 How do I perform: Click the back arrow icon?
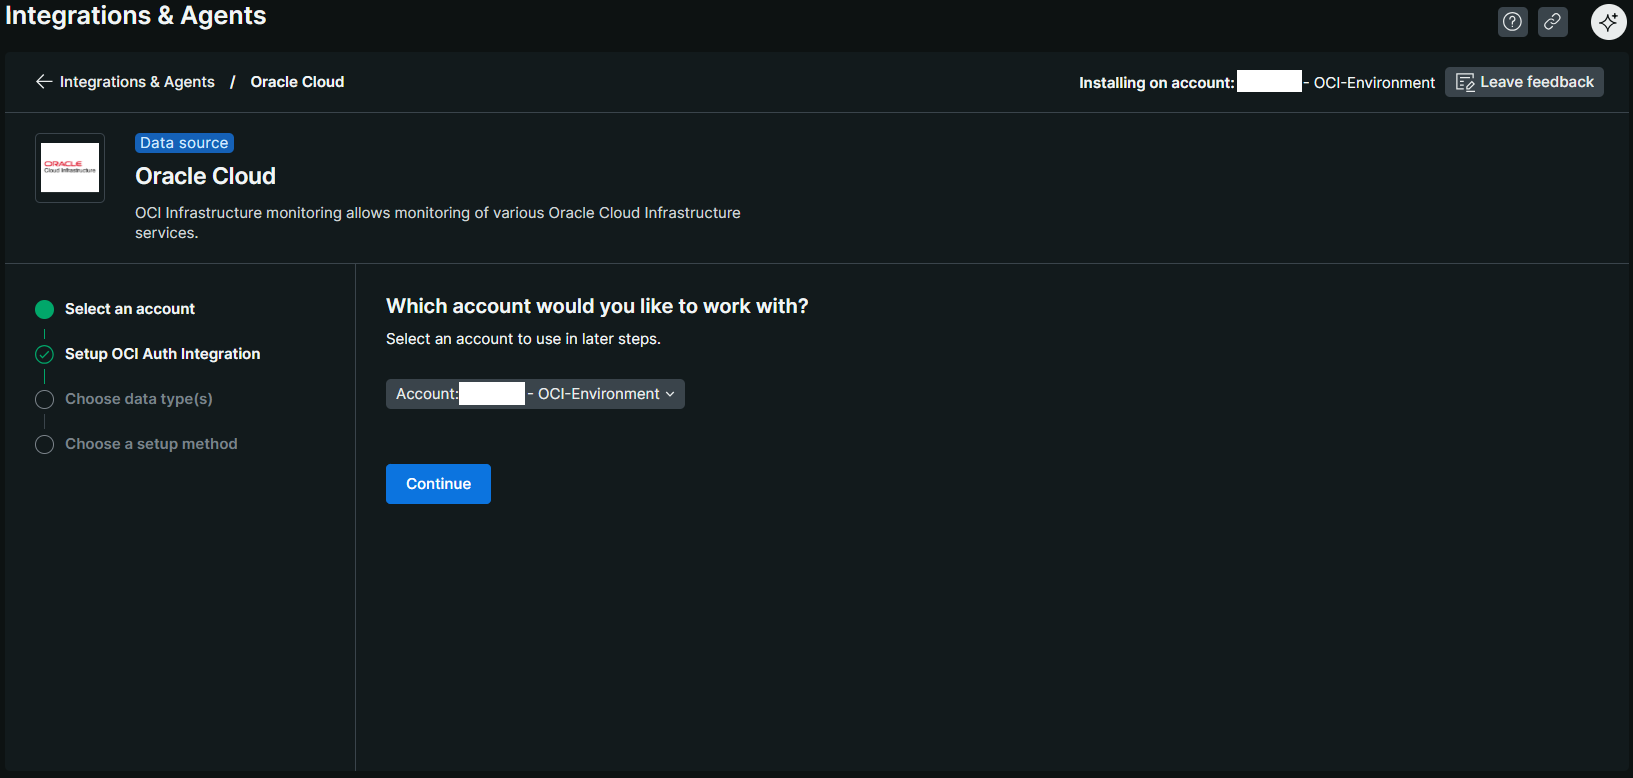tap(44, 82)
